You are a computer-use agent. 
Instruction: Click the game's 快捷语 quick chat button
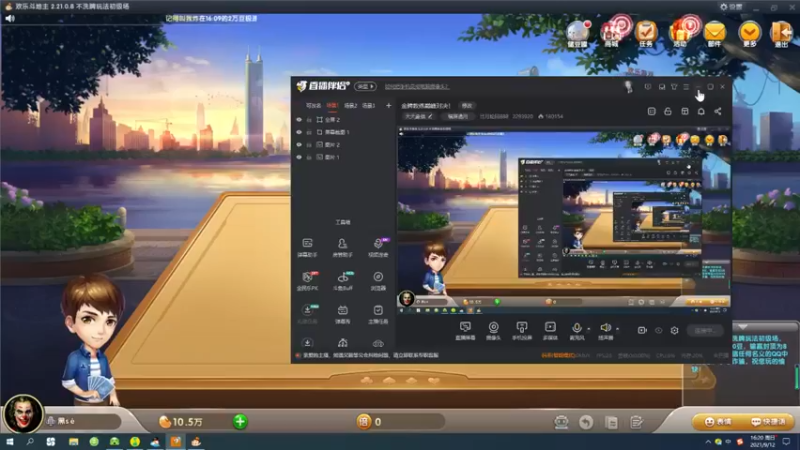click(x=768, y=422)
